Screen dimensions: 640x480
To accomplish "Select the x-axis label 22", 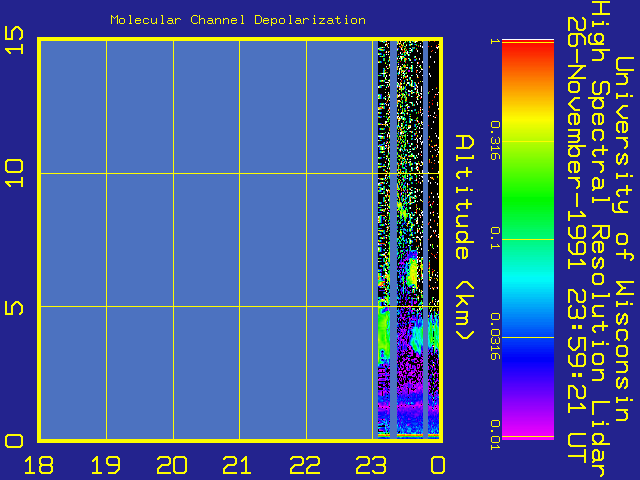I will [304, 465].
